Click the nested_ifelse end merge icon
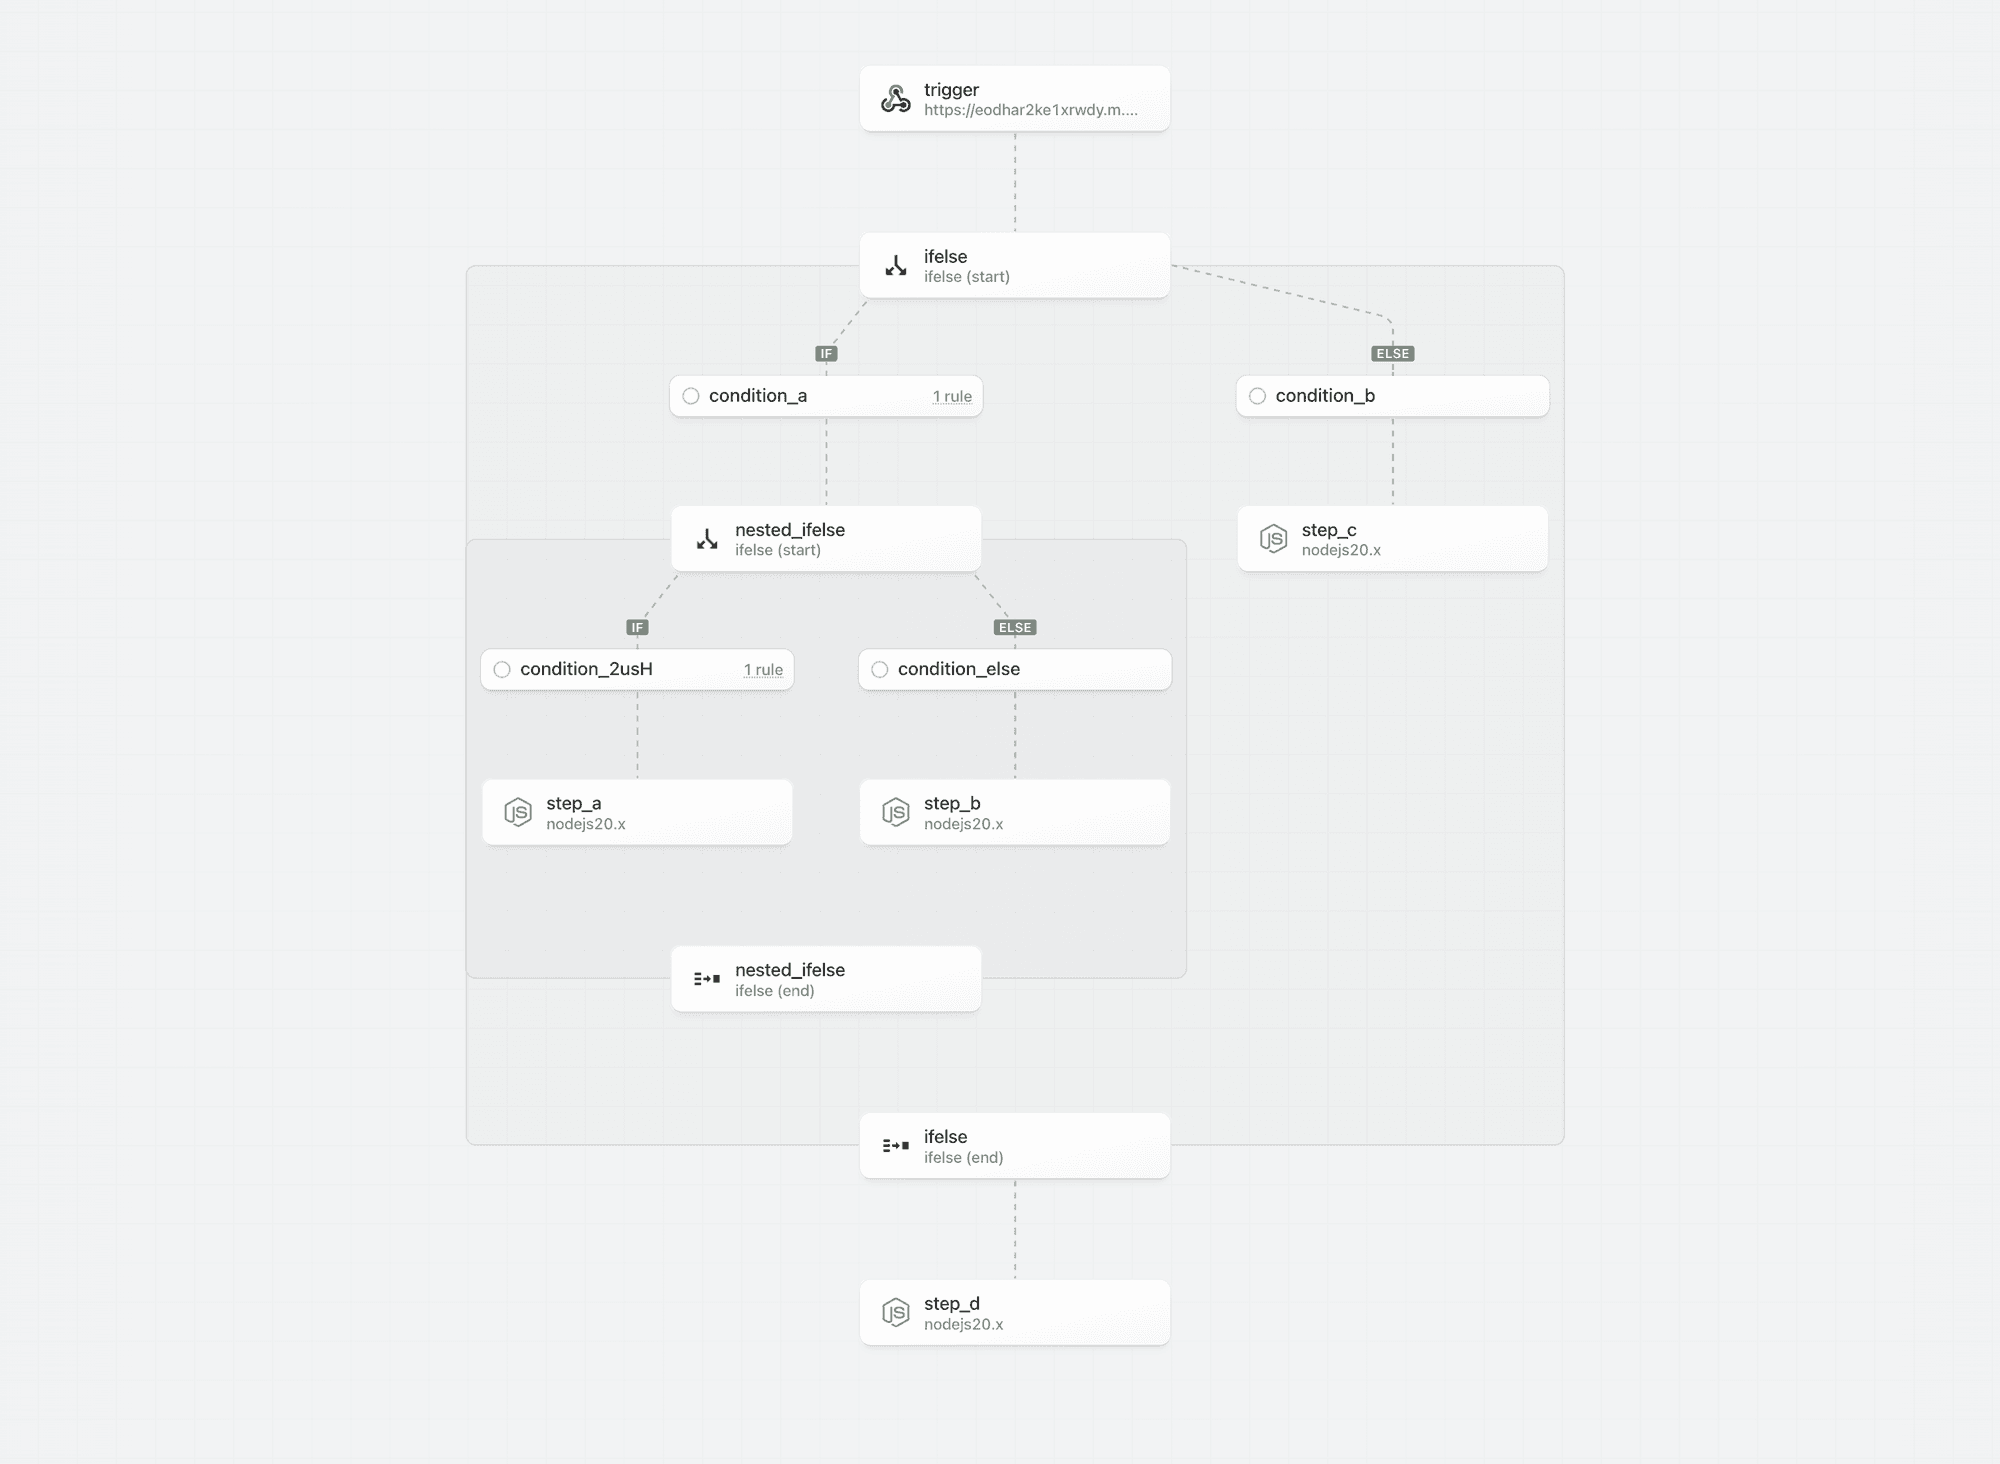Screen dimensions: 2000x1464 pyautogui.click(x=707, y=979)
